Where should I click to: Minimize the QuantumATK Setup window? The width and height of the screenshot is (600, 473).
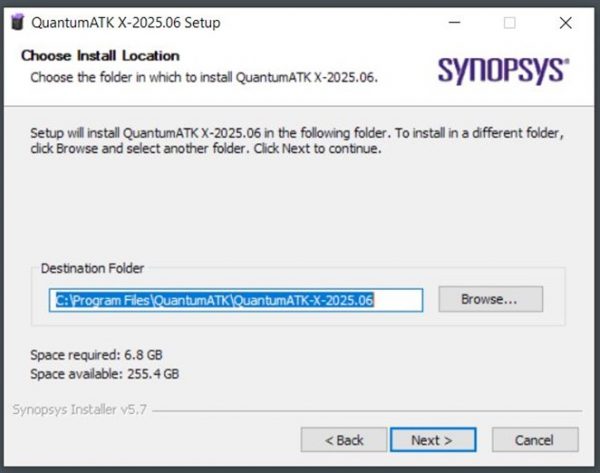(454, 23)
